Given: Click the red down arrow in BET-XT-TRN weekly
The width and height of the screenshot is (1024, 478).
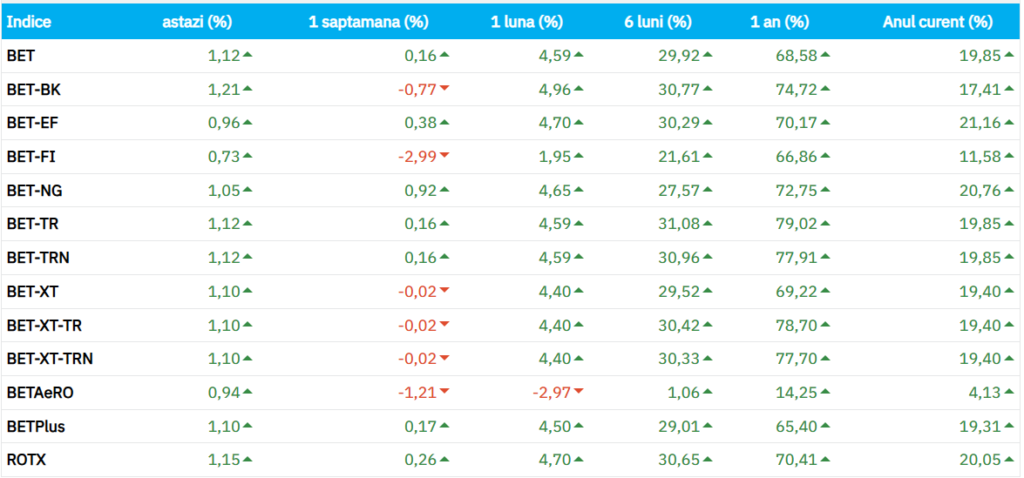Looking at the screenshot, I should coord(445,358).
